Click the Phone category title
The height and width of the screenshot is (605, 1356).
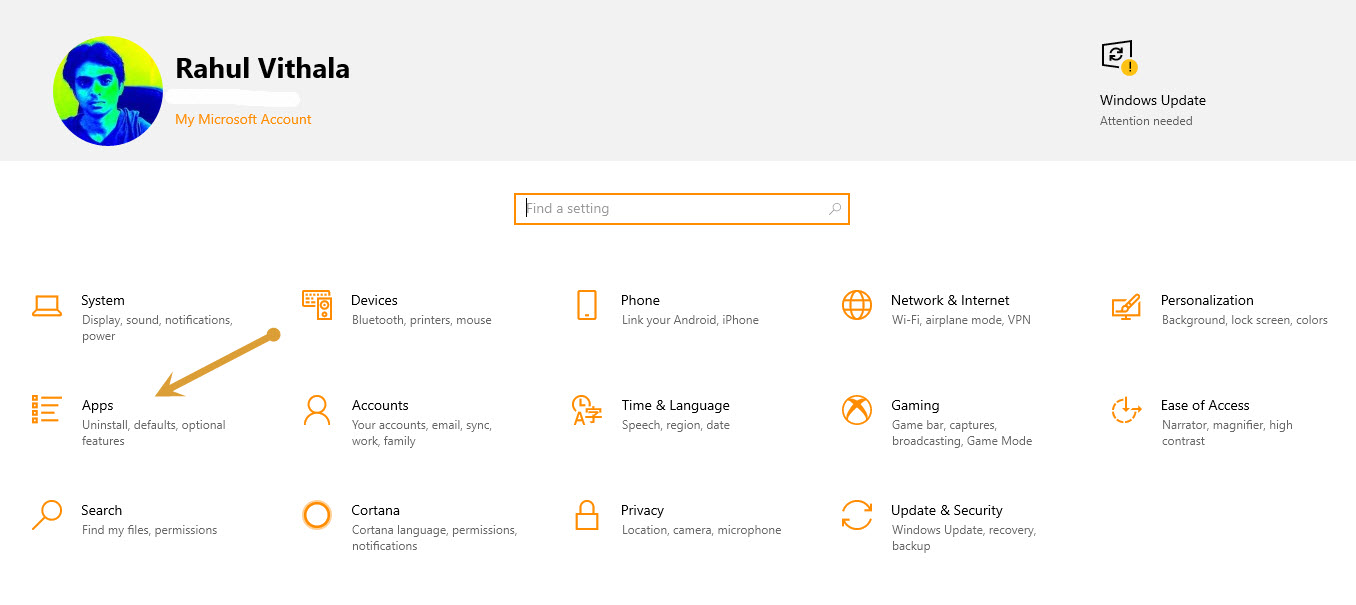(x=640, y=300)
